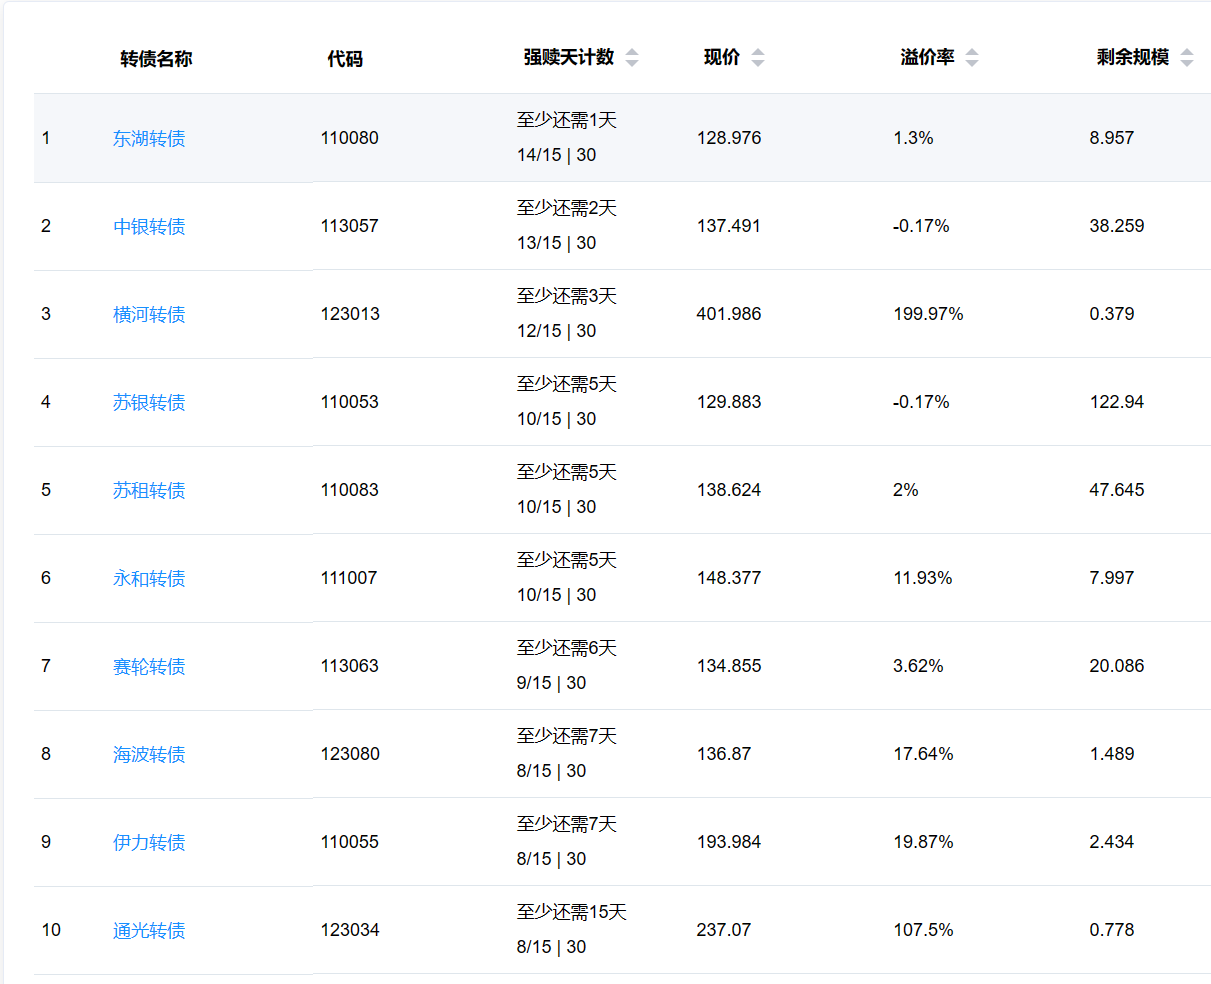1211x984 pixels.
Task: Click the 转债名称 column header
Action: 156,59
